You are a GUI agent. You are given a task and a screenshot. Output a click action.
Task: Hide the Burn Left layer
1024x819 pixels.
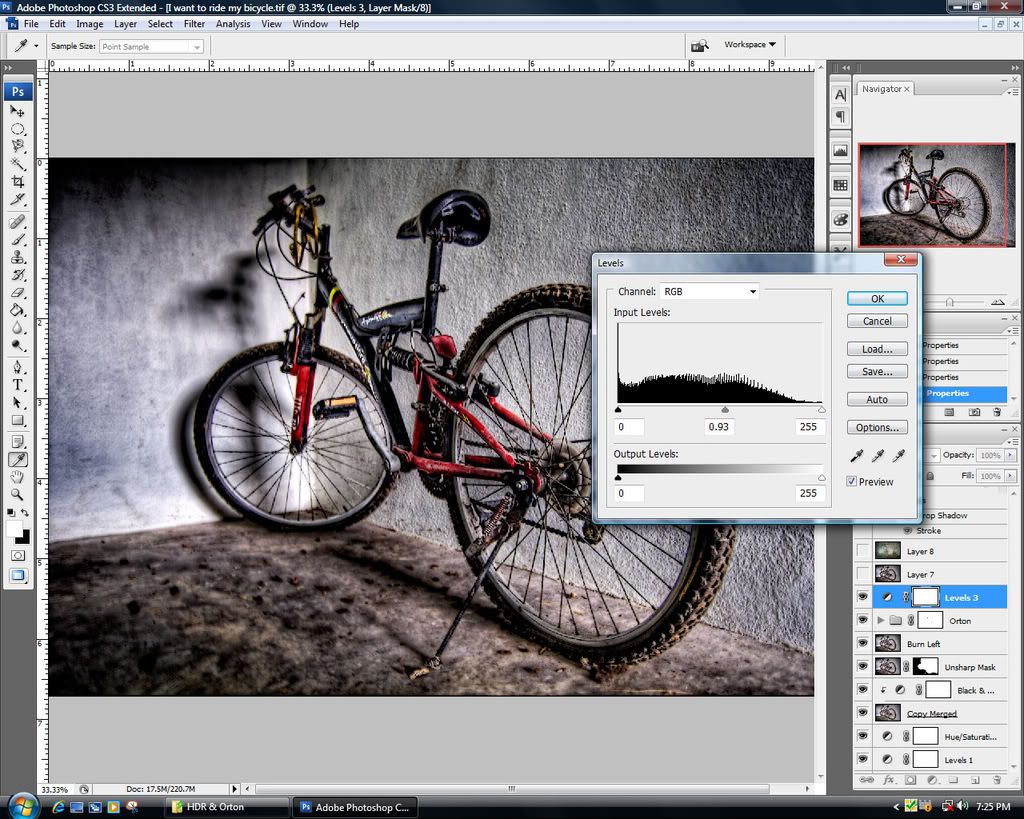(862, 643)
